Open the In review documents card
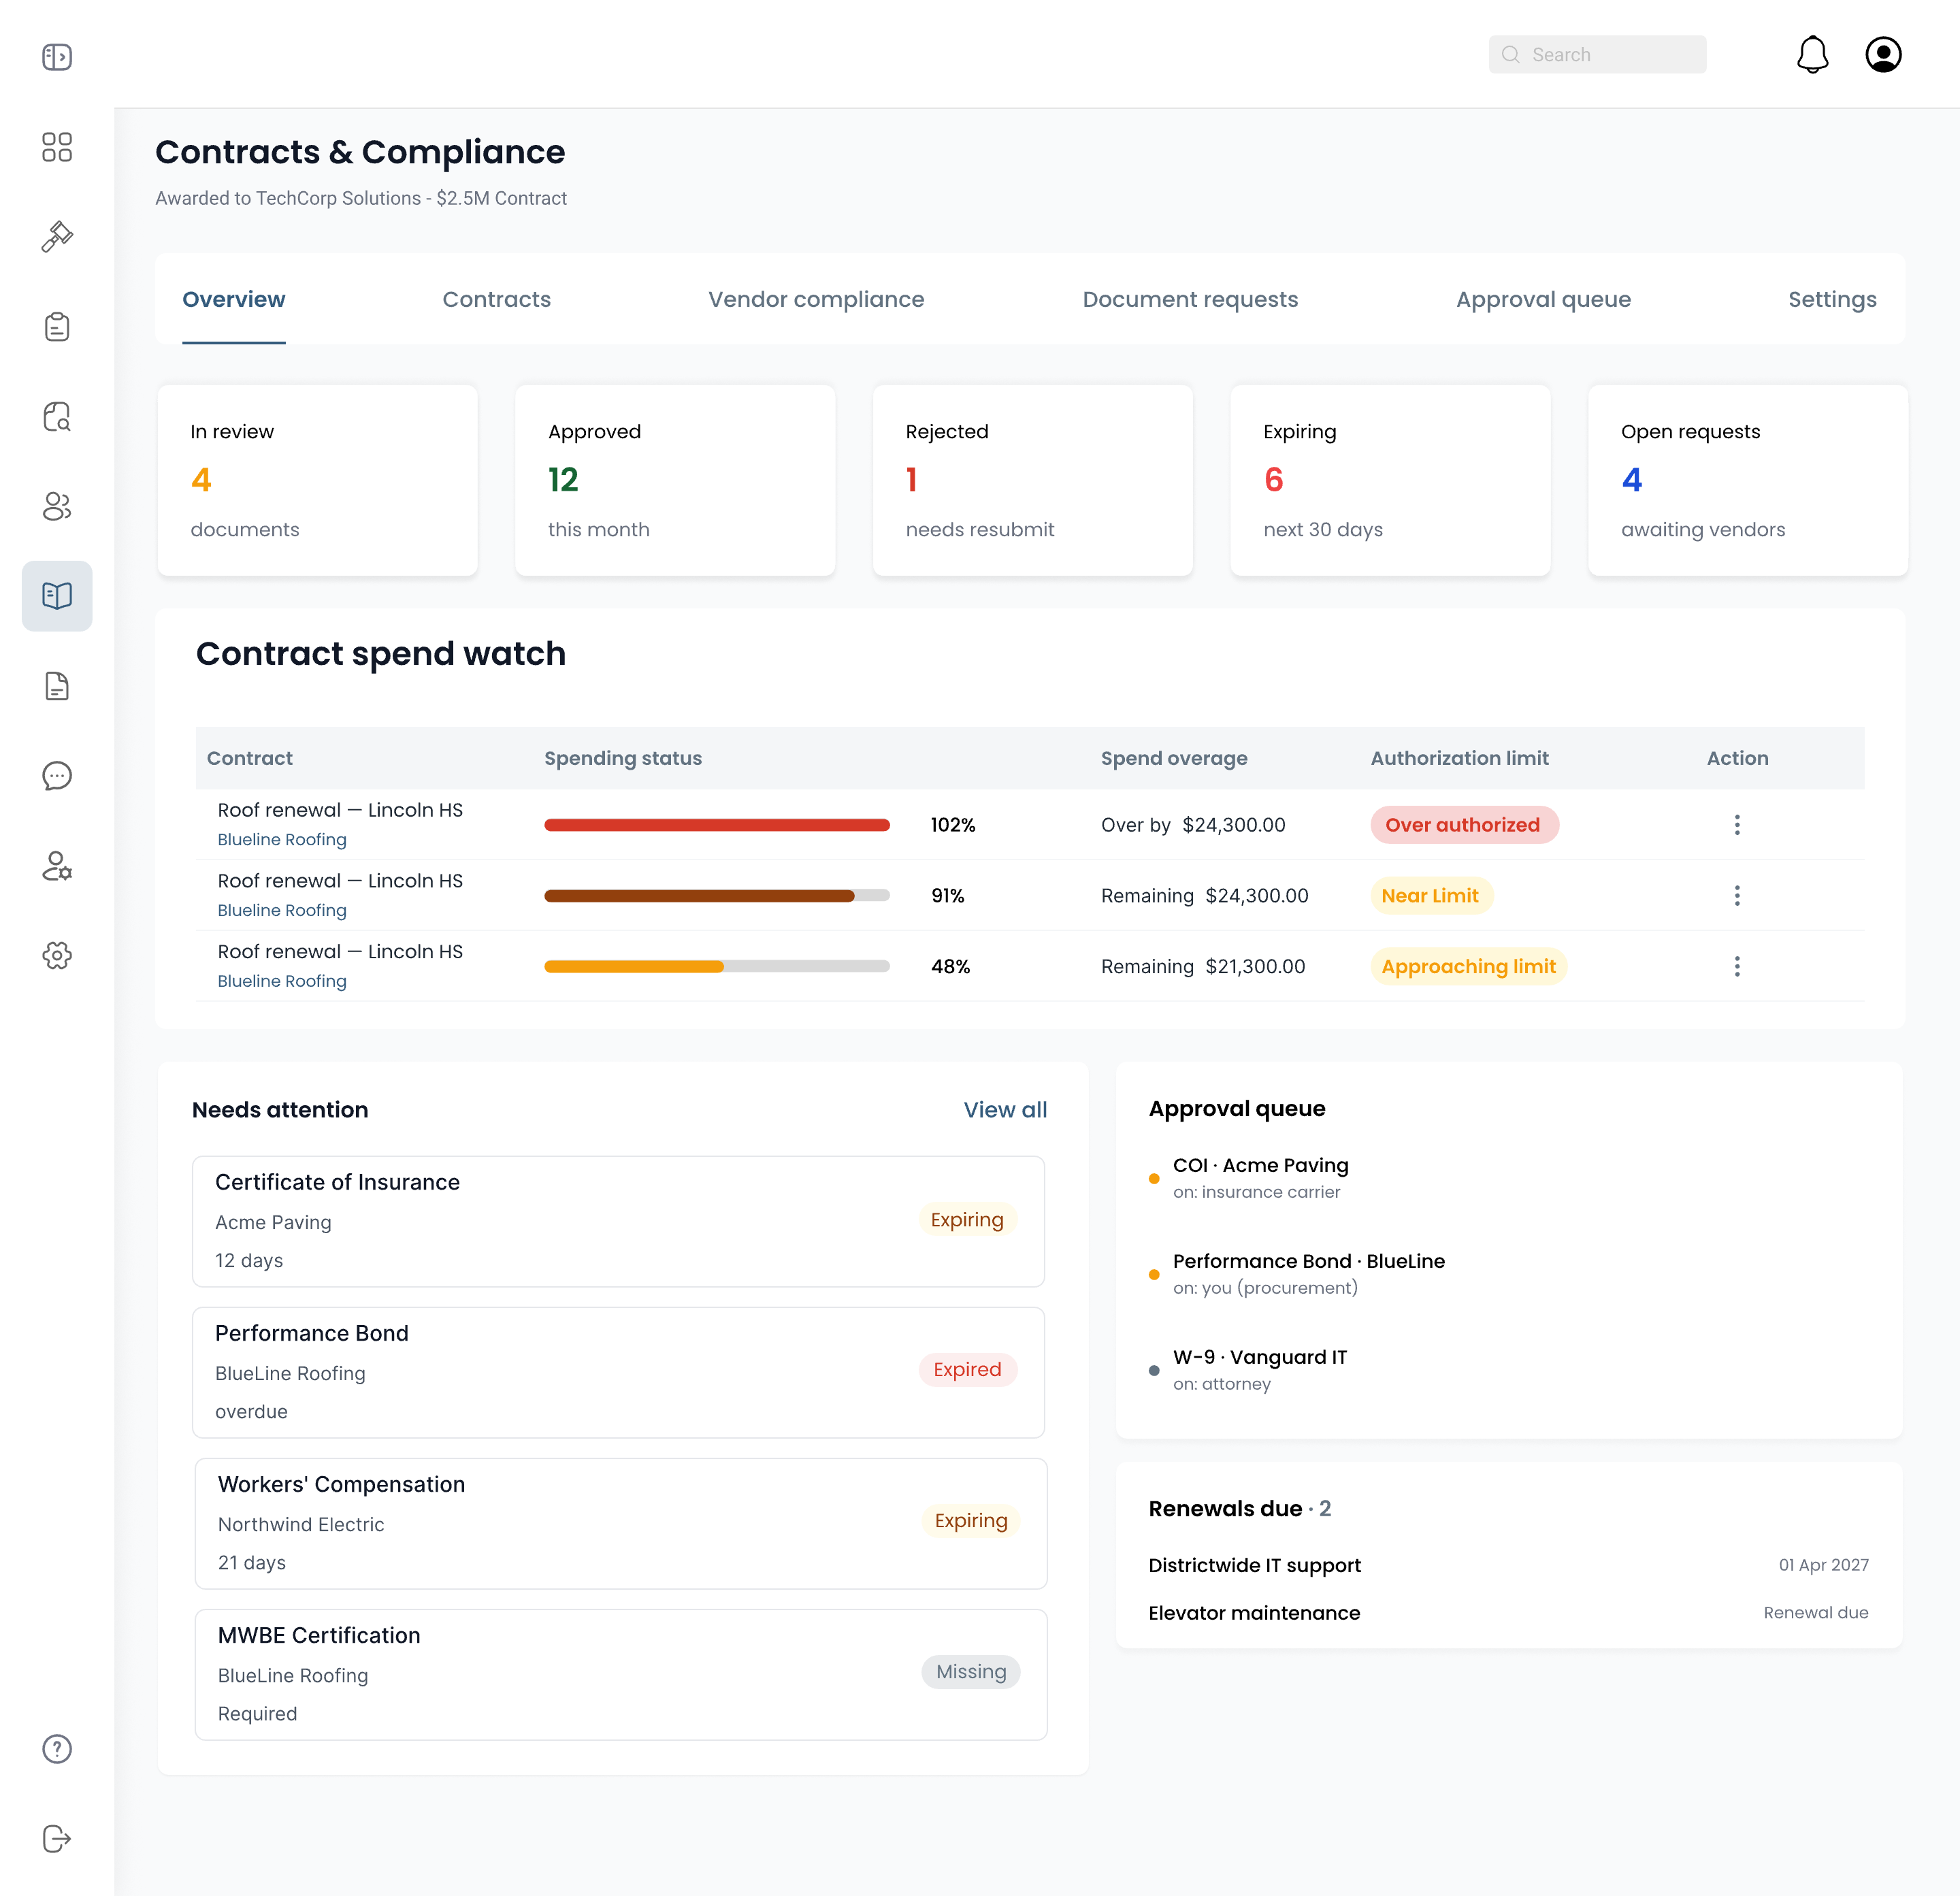Image resolution: width=1960 pixels, height=1896 pixels. (x=317, y=481)
